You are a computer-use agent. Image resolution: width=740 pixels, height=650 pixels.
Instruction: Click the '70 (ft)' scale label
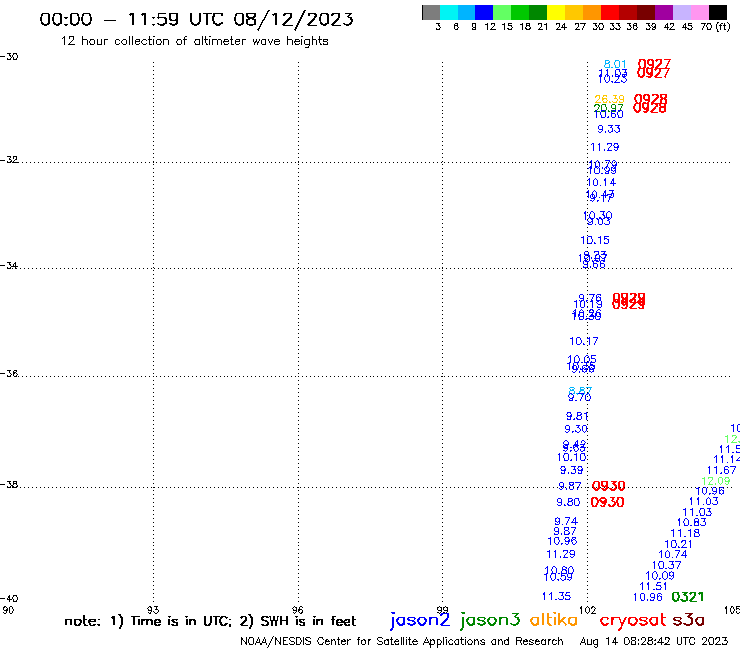tap(715, 27)
